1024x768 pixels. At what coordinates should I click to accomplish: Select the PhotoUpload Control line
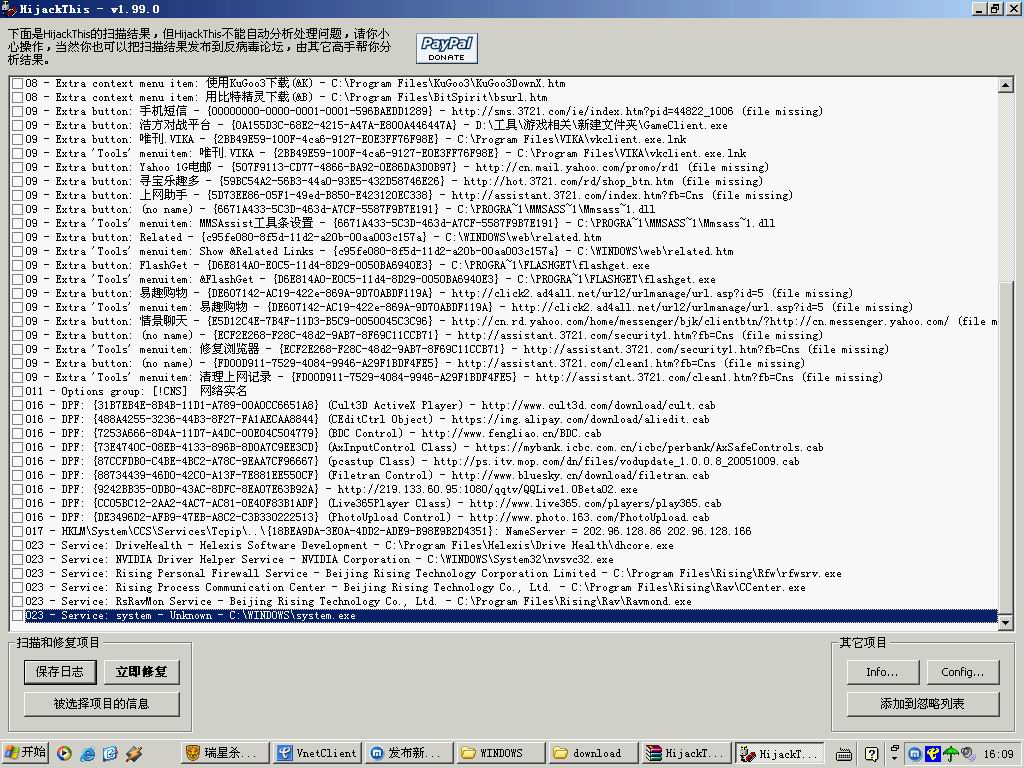click(x=367, y=518)
